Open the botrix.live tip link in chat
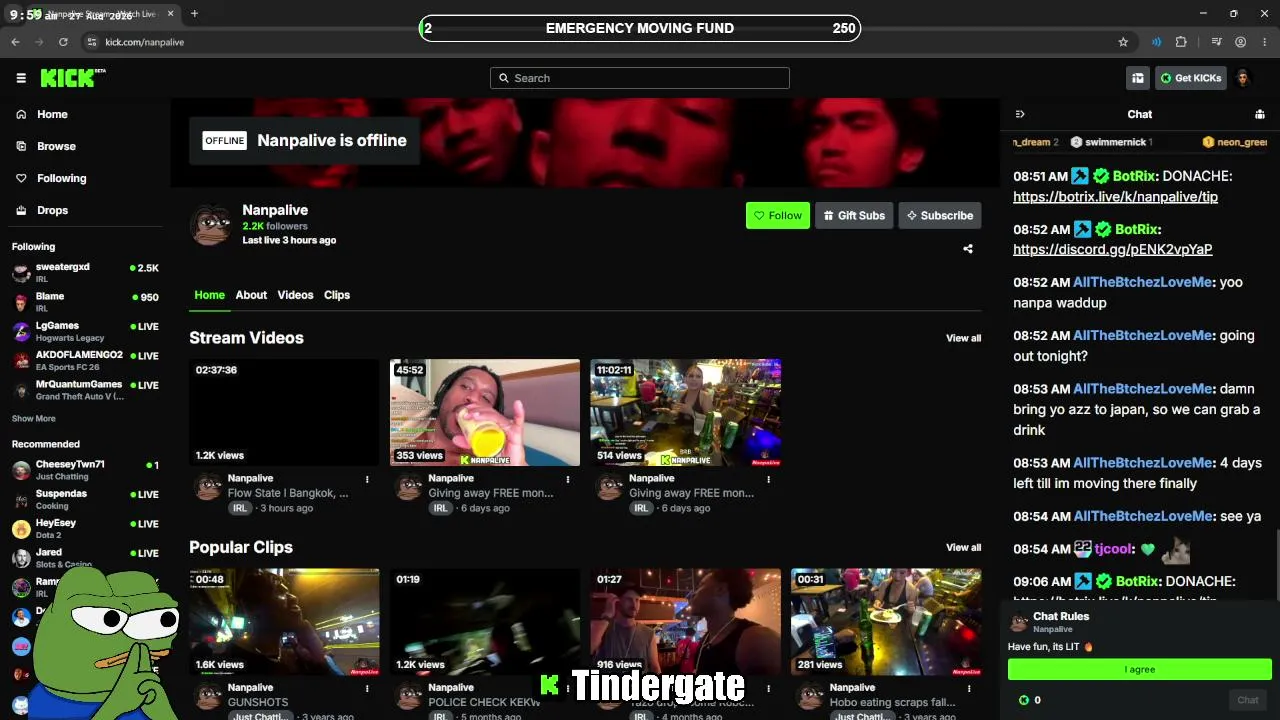Screen dimensions: 1280x720 [x=1115, y=197]
